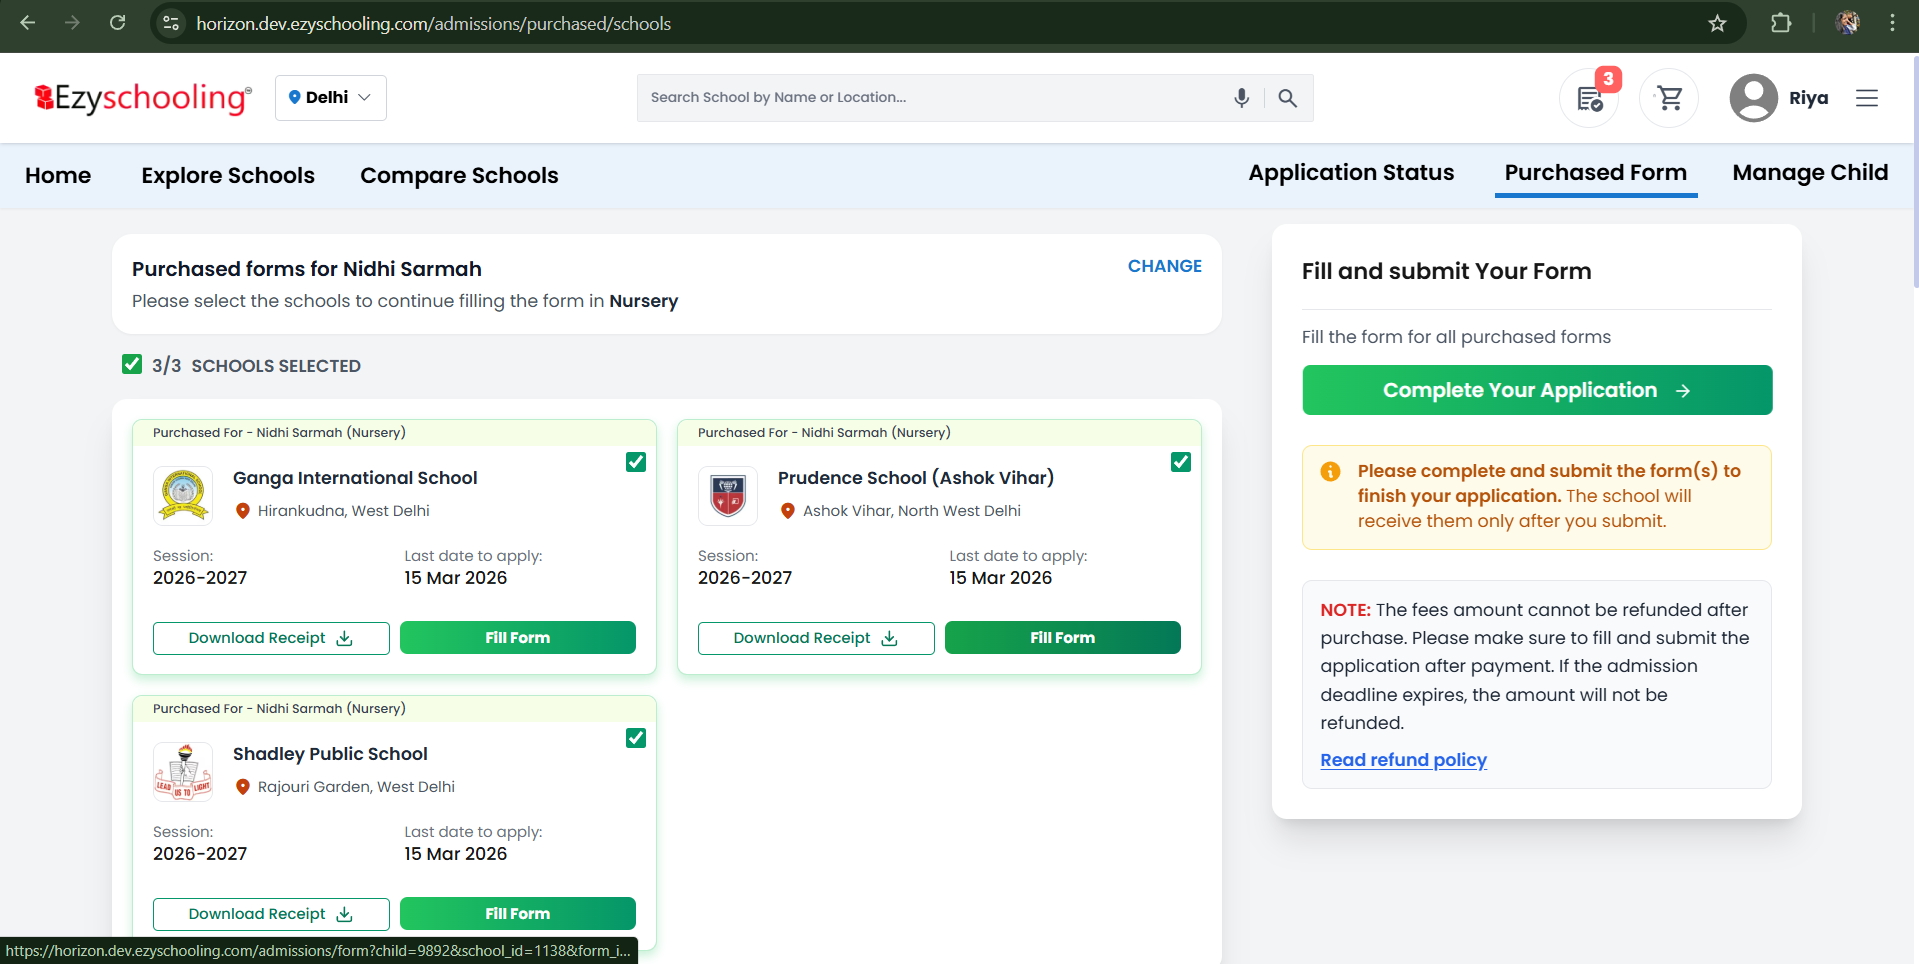
Task: Open Application Status tab
Action: tap(1351, 172)
